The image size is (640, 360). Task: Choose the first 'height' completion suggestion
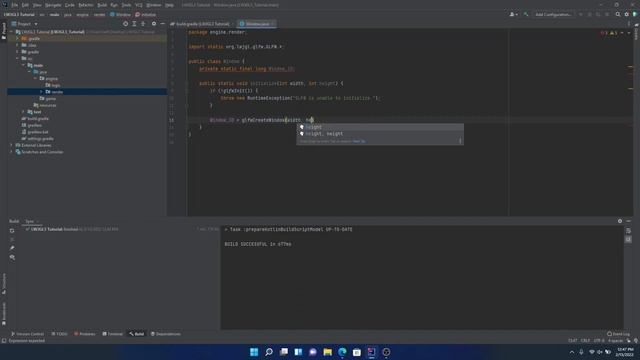[x=380, y=127]
